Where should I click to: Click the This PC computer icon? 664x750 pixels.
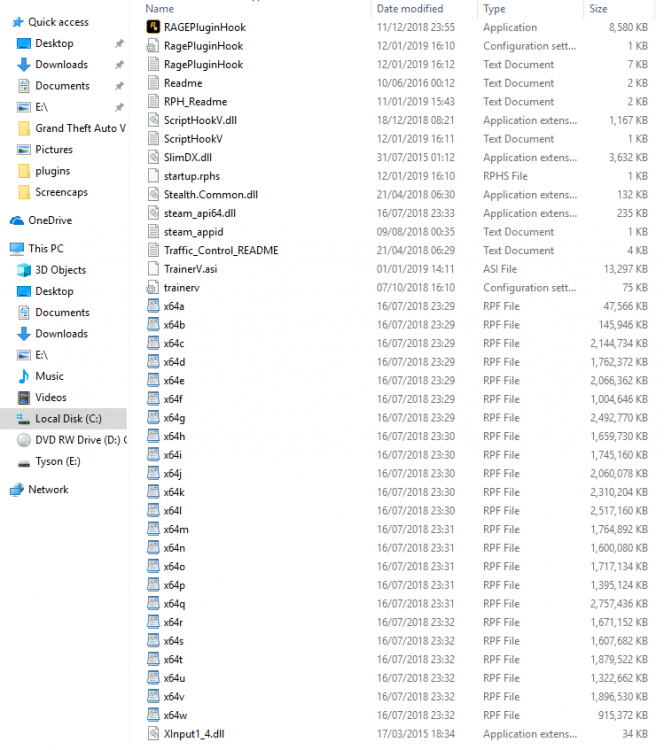click(x=17, y=249)
